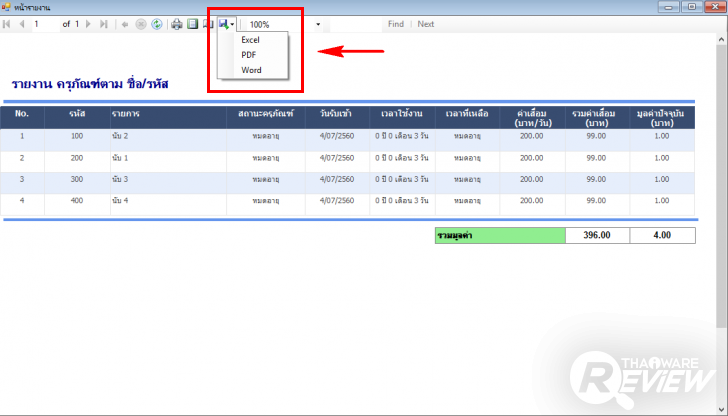
Task: Click the item name นับ 4
Action: [120, 201]
